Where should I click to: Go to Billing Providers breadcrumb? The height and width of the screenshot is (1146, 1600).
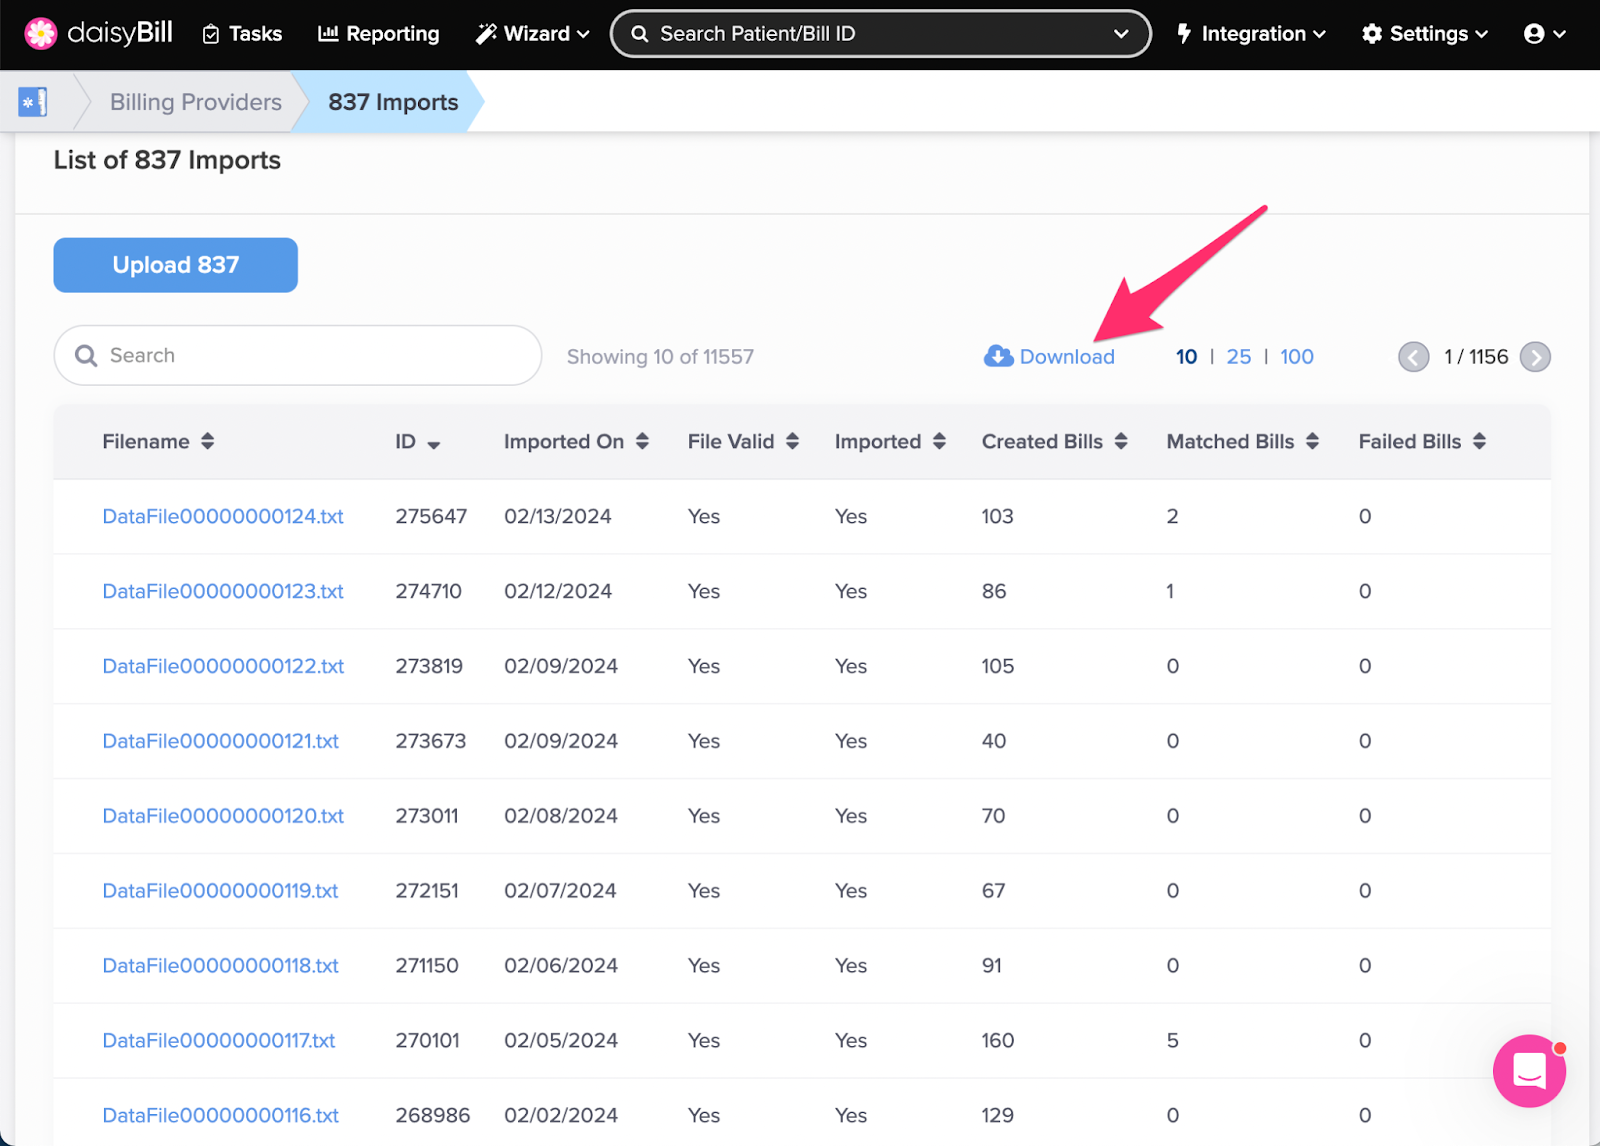click(196, 102)
